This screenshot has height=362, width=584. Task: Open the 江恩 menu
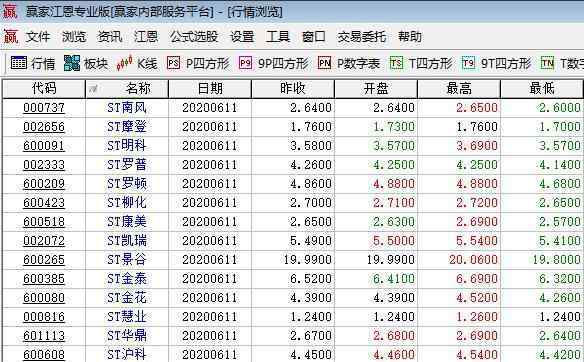[146, 36]
